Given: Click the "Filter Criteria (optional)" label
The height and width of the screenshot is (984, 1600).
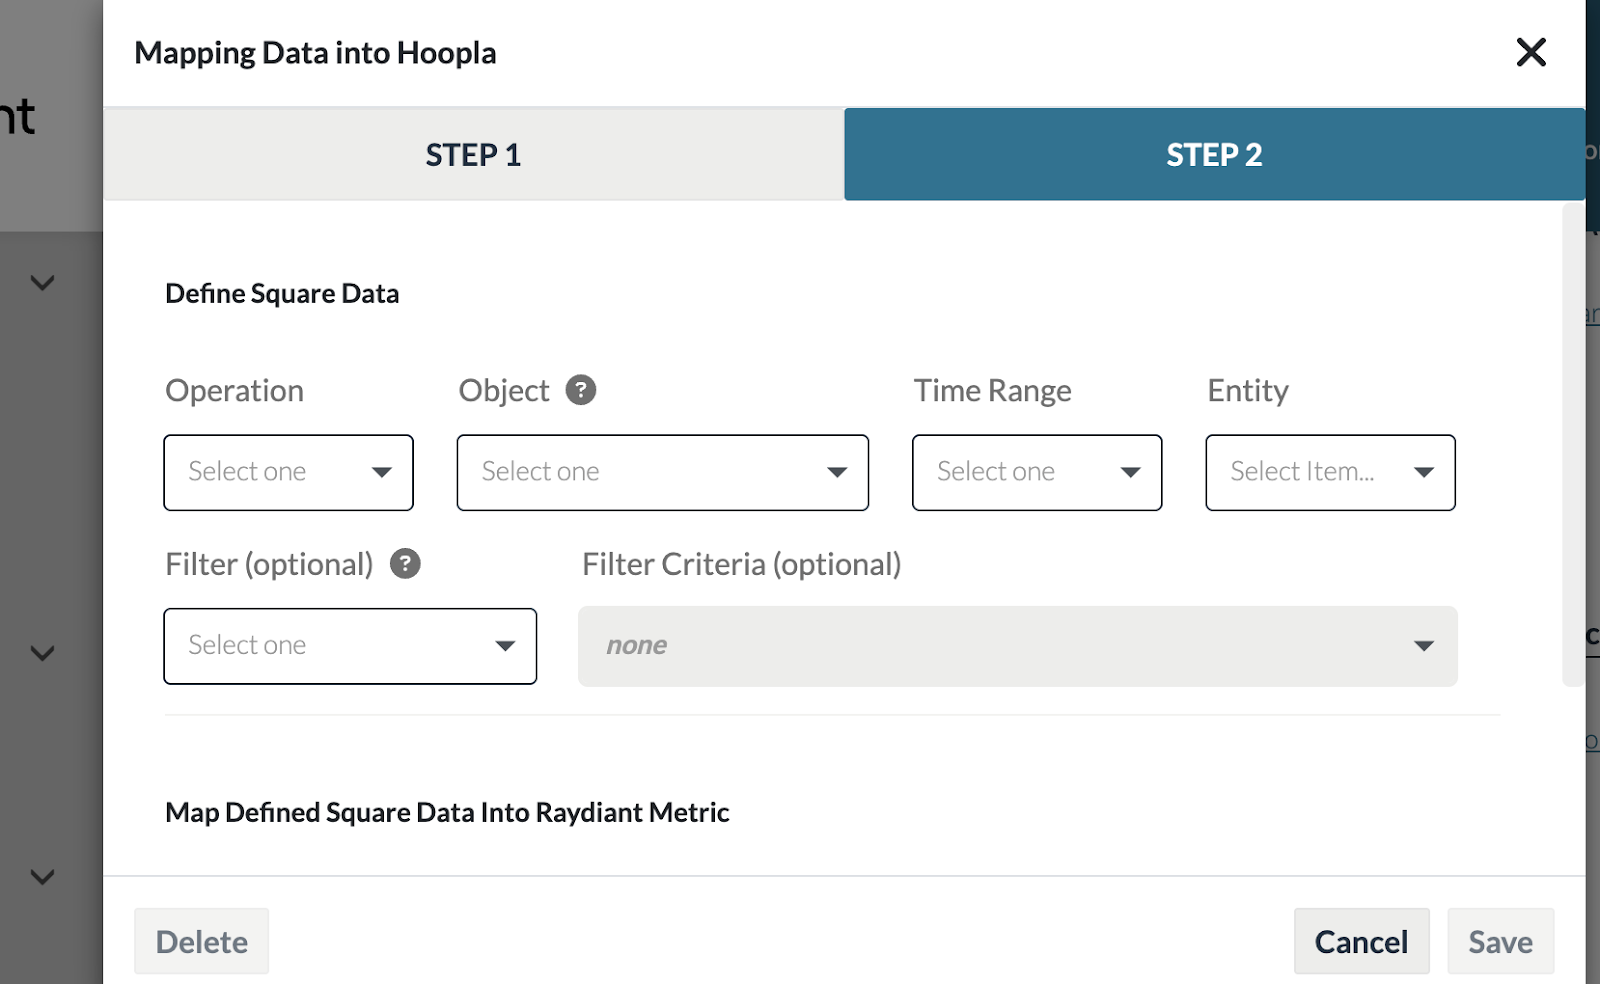Looking at the screenshot, I should (742, 564).
